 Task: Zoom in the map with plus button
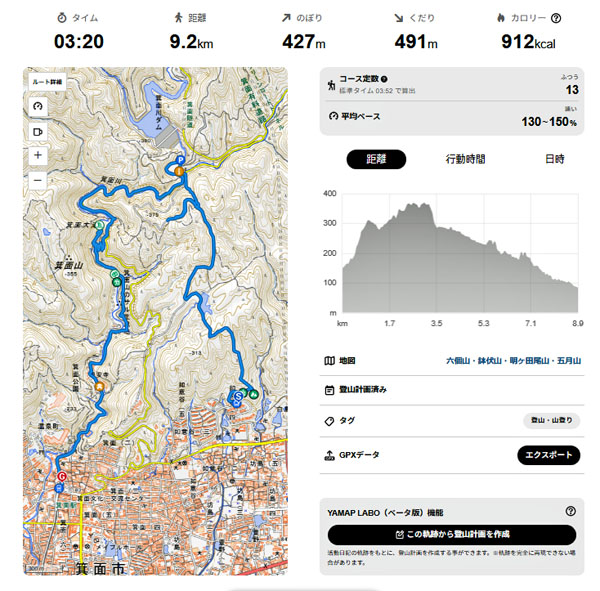click(38, 156)
